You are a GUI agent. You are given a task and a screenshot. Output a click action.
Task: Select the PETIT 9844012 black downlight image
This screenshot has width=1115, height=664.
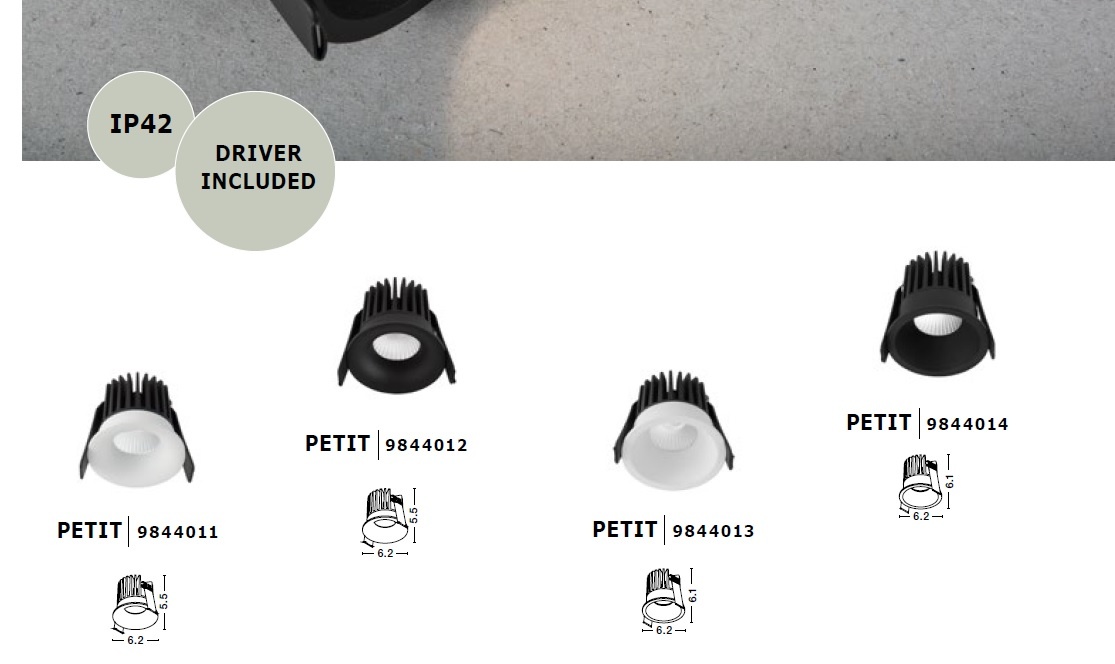(396, 335)
